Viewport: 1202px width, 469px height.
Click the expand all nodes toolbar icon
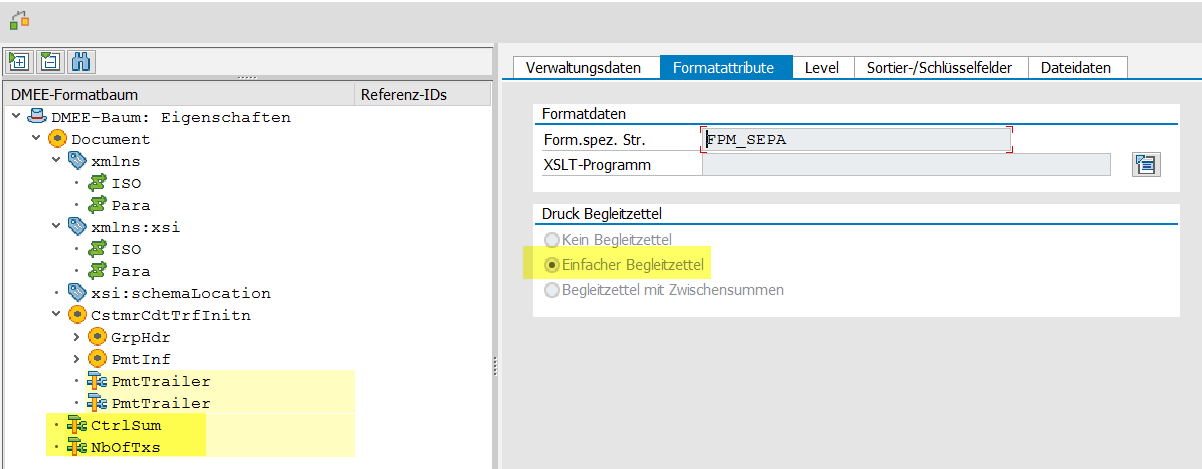(x=19, y=61)
